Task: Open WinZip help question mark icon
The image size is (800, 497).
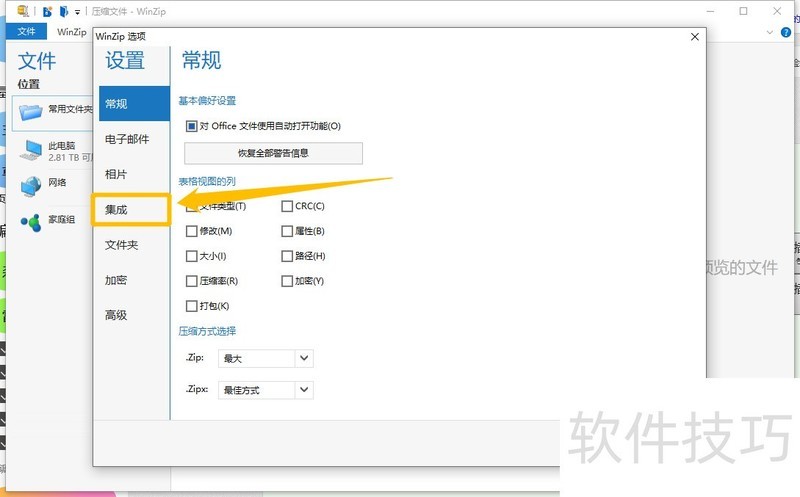Action: [786, 32]
